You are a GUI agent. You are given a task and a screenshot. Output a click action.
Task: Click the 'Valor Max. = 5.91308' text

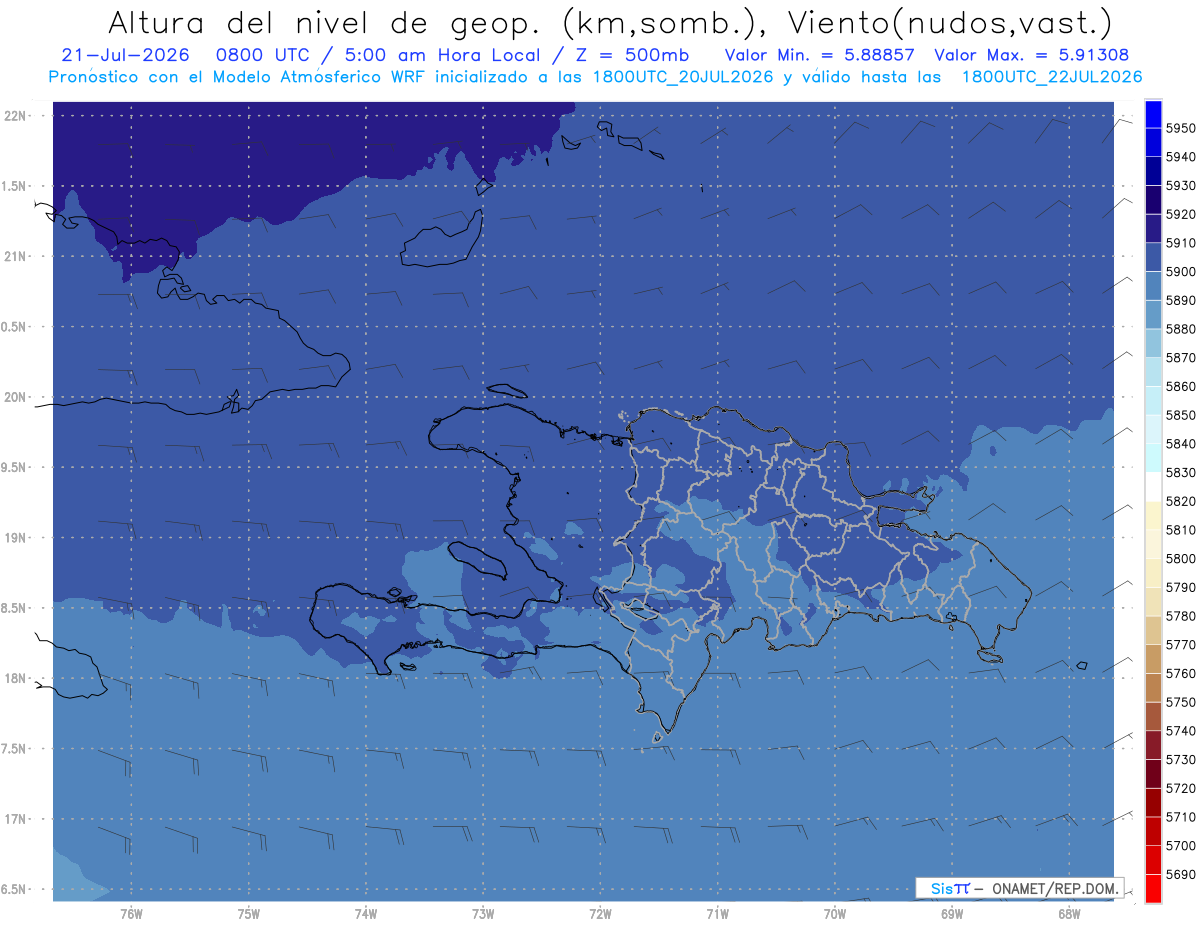click(1031, 55)
